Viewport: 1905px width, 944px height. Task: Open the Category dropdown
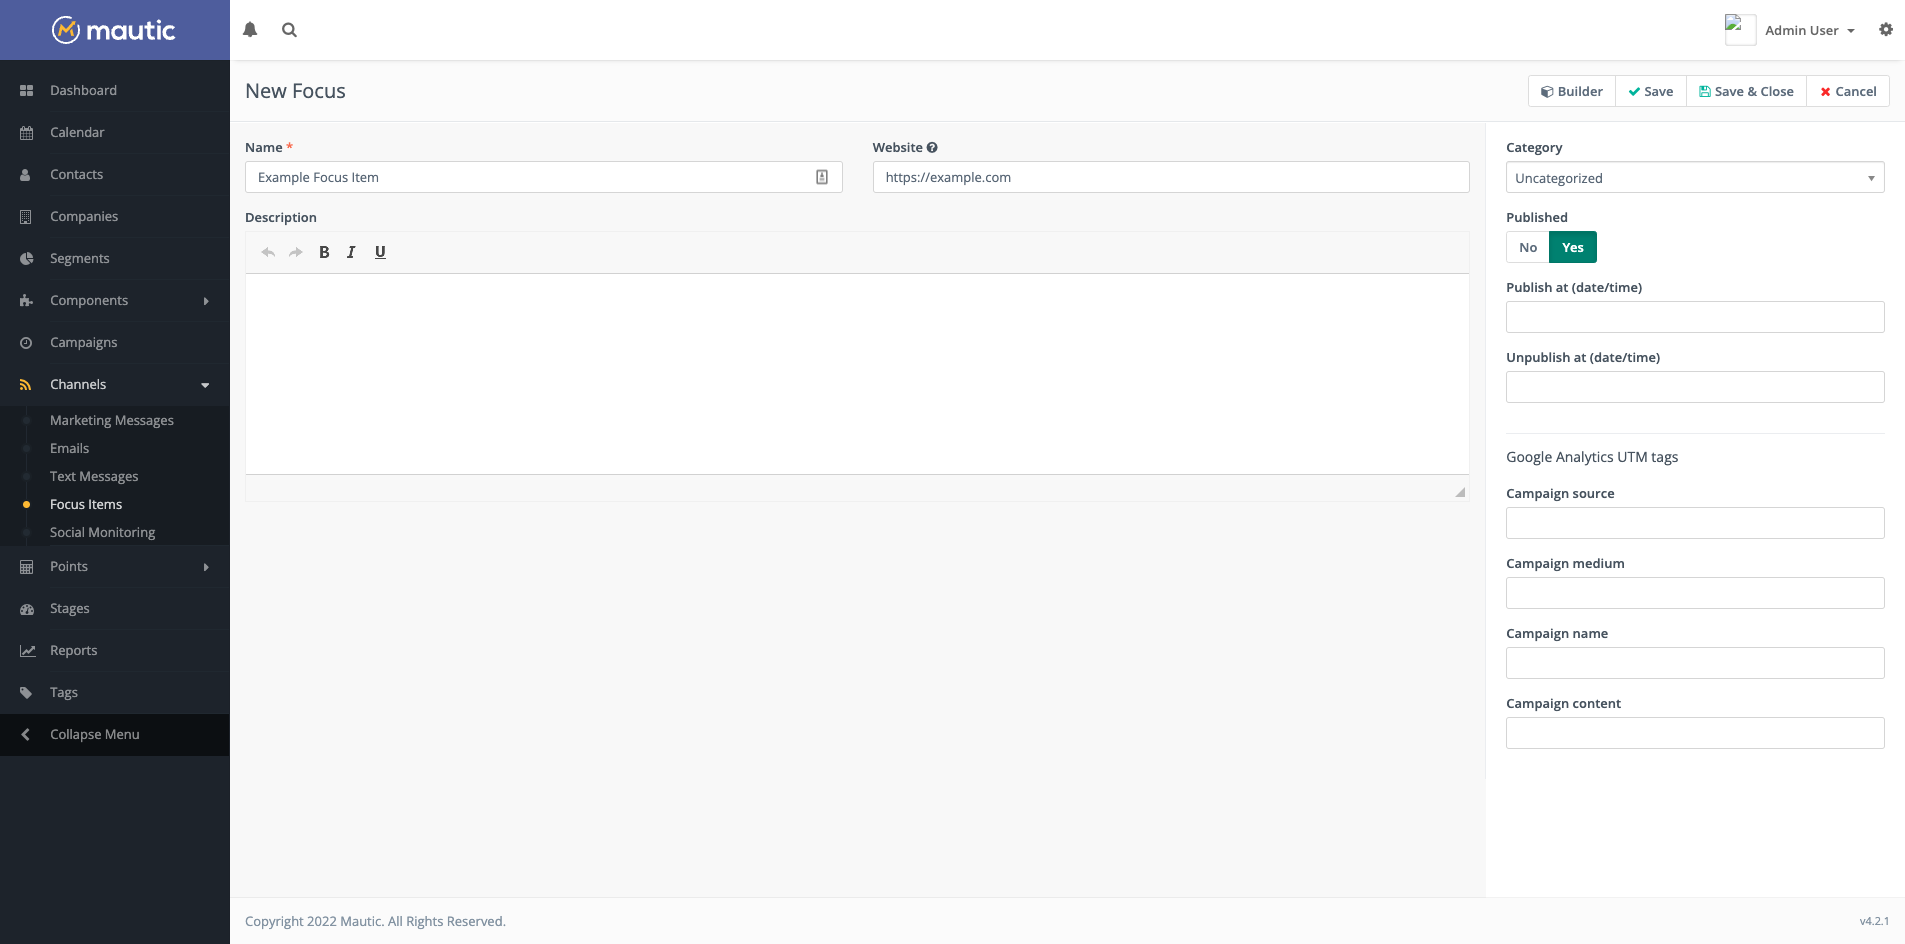coord(1694,178)
